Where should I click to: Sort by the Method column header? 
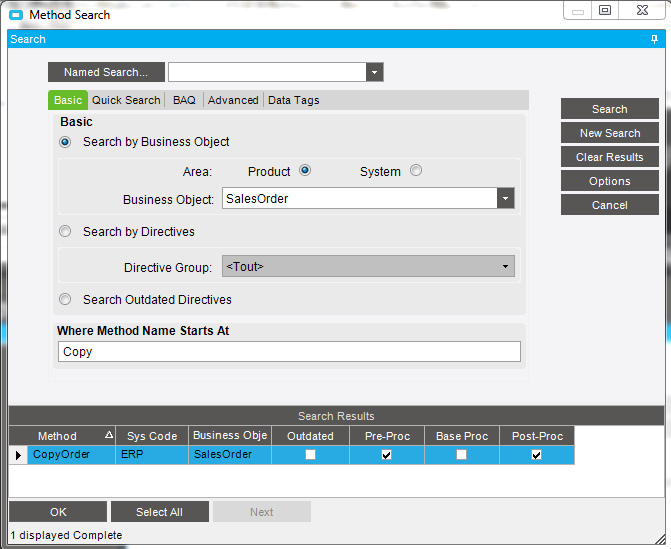point(62,436)
